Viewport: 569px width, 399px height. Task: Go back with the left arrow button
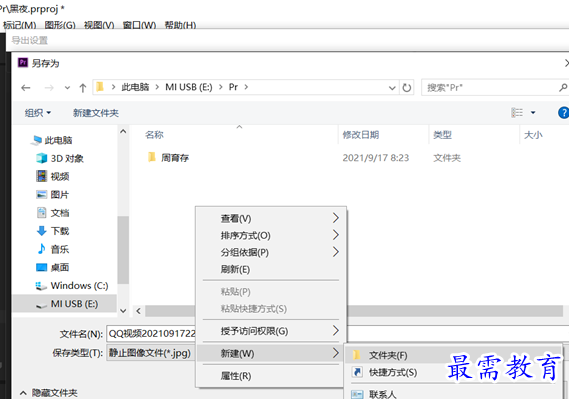[x=26, y=88]
